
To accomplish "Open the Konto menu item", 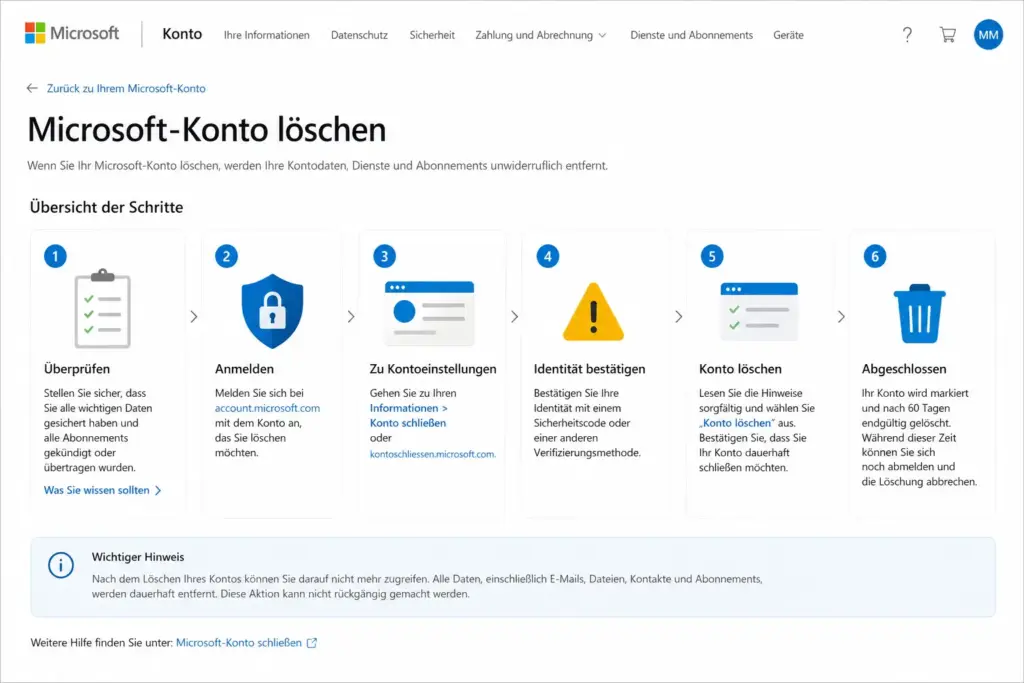I will [182, 34].
